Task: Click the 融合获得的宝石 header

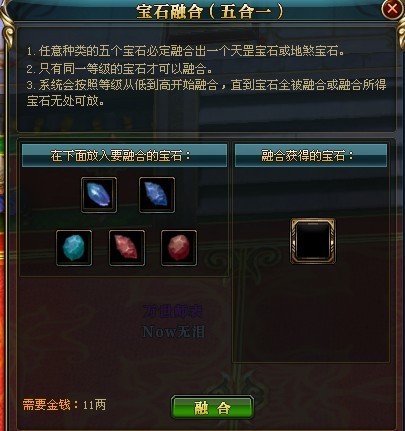Action: [311, 155]
